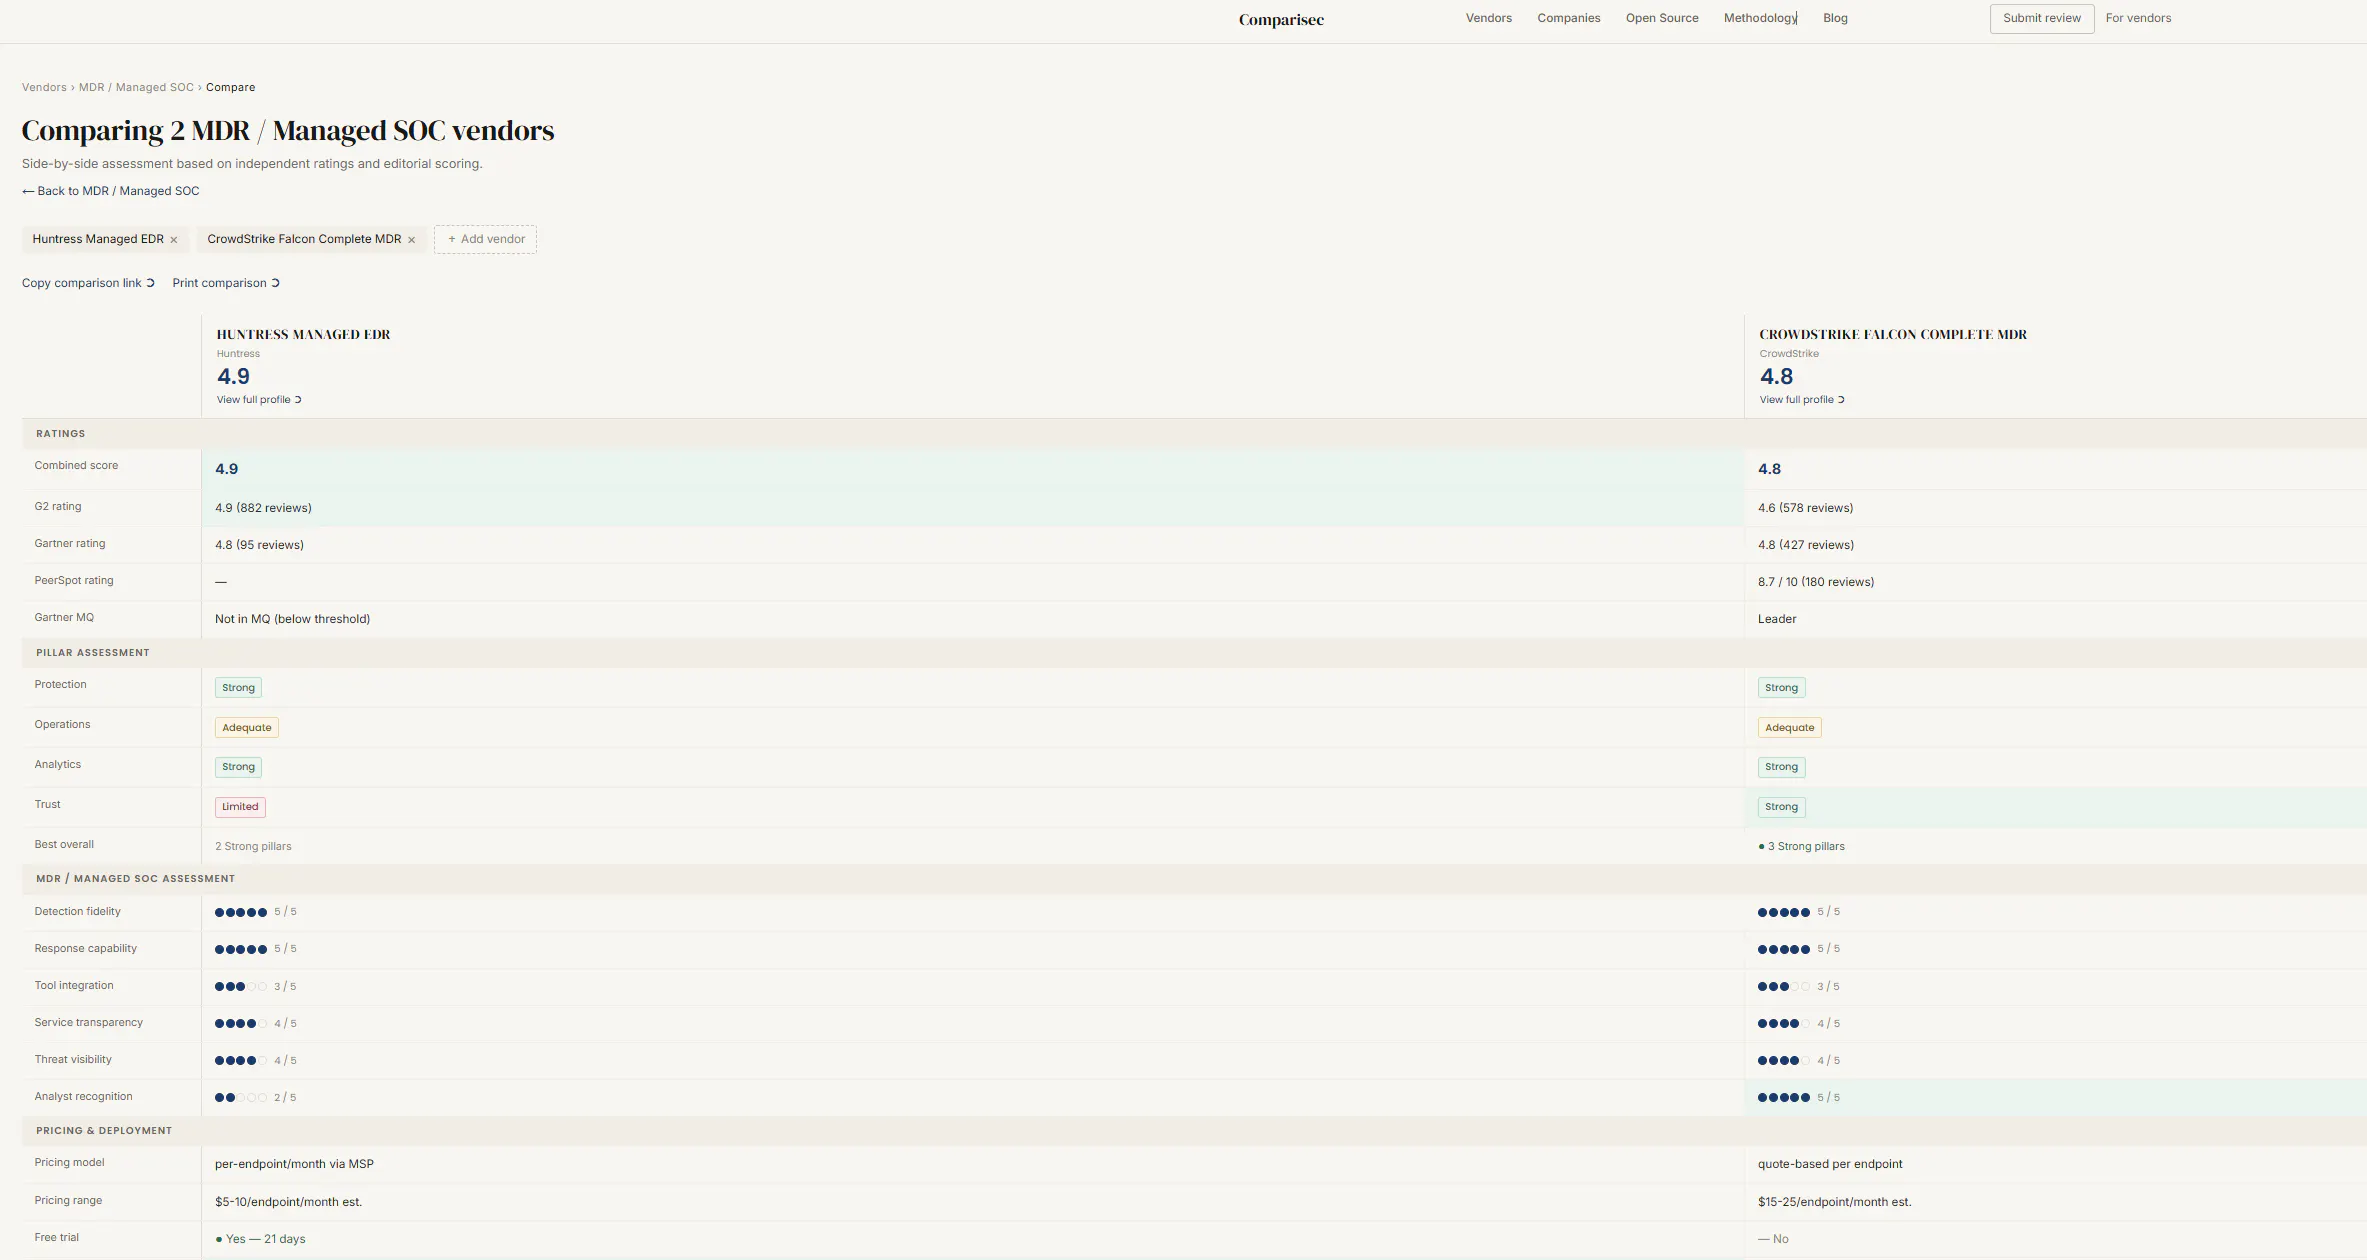Click CrowdStrike Trust Strong badge
This screenshot has height=1260, width=2367.
tap(1781, 807)
